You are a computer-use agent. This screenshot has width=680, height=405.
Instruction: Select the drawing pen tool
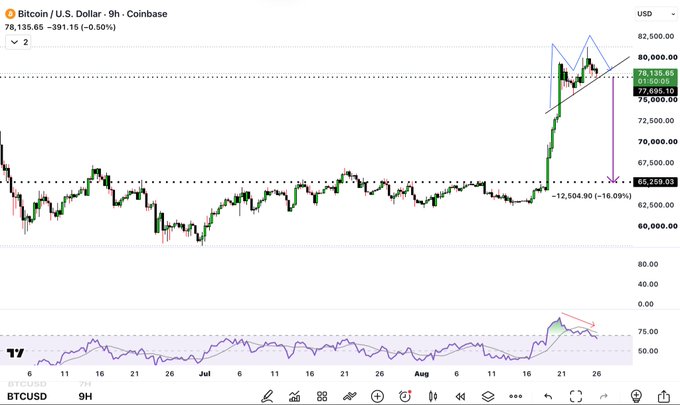(x=267, y=396)
